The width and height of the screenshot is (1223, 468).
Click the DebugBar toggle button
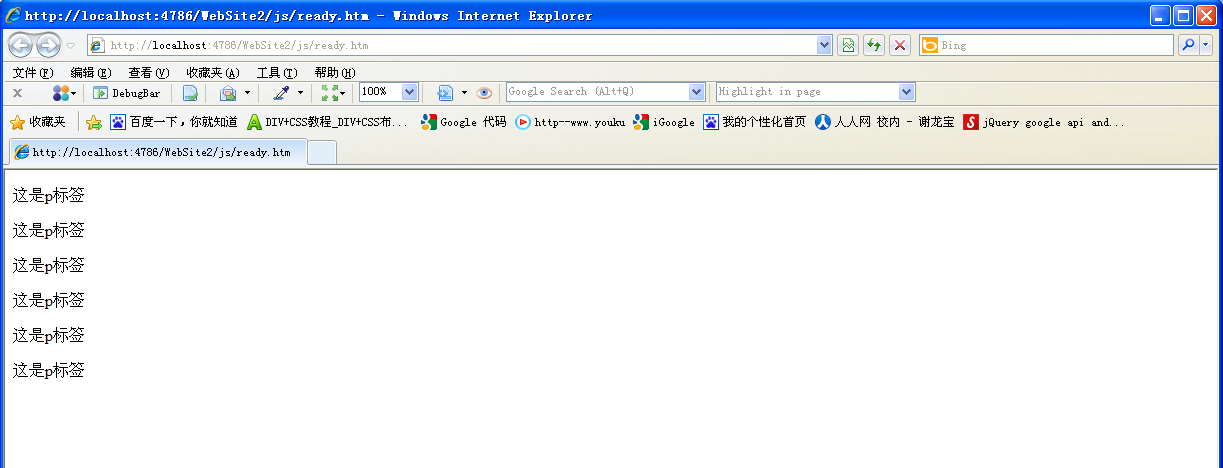[x=127, y=92]
